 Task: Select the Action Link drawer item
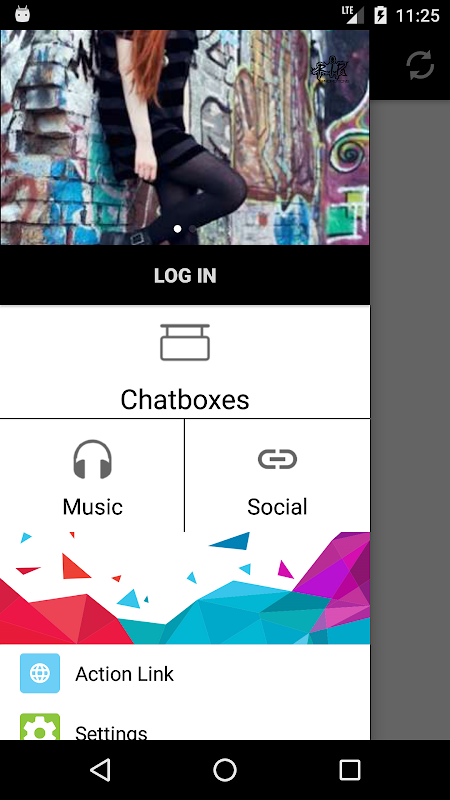coord(185,673)
